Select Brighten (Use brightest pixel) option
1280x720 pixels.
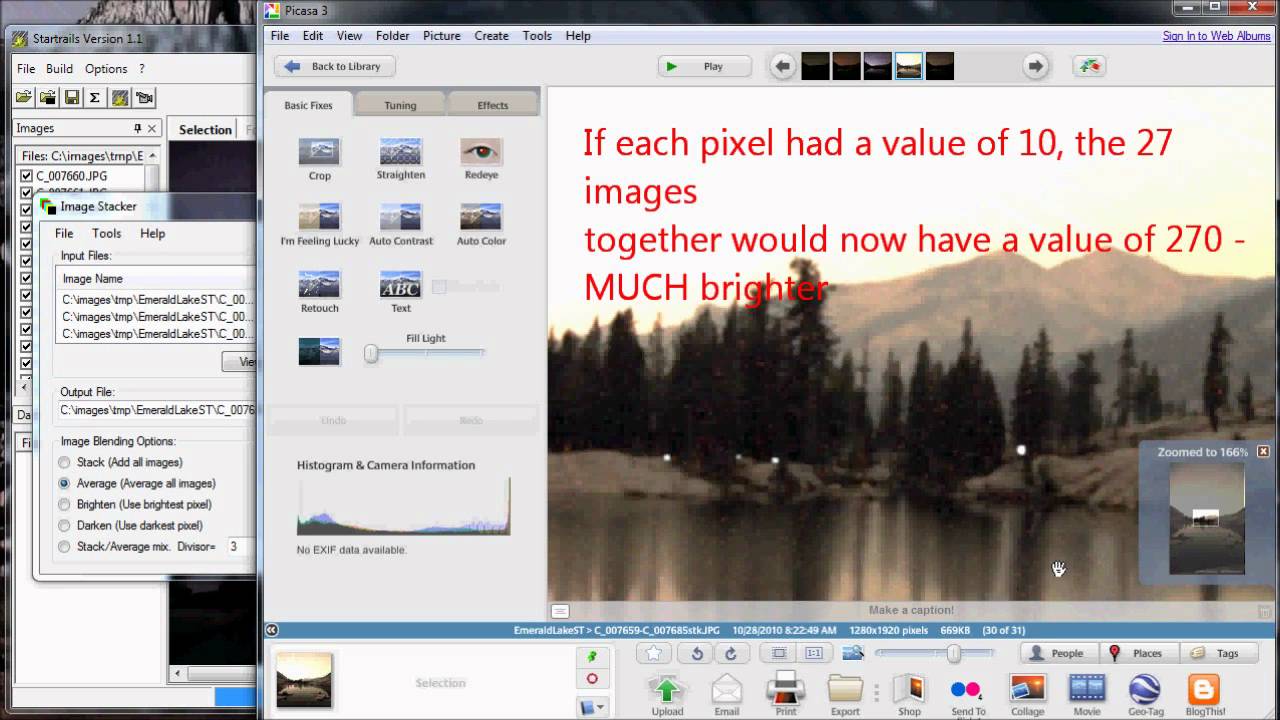[65, 504]
